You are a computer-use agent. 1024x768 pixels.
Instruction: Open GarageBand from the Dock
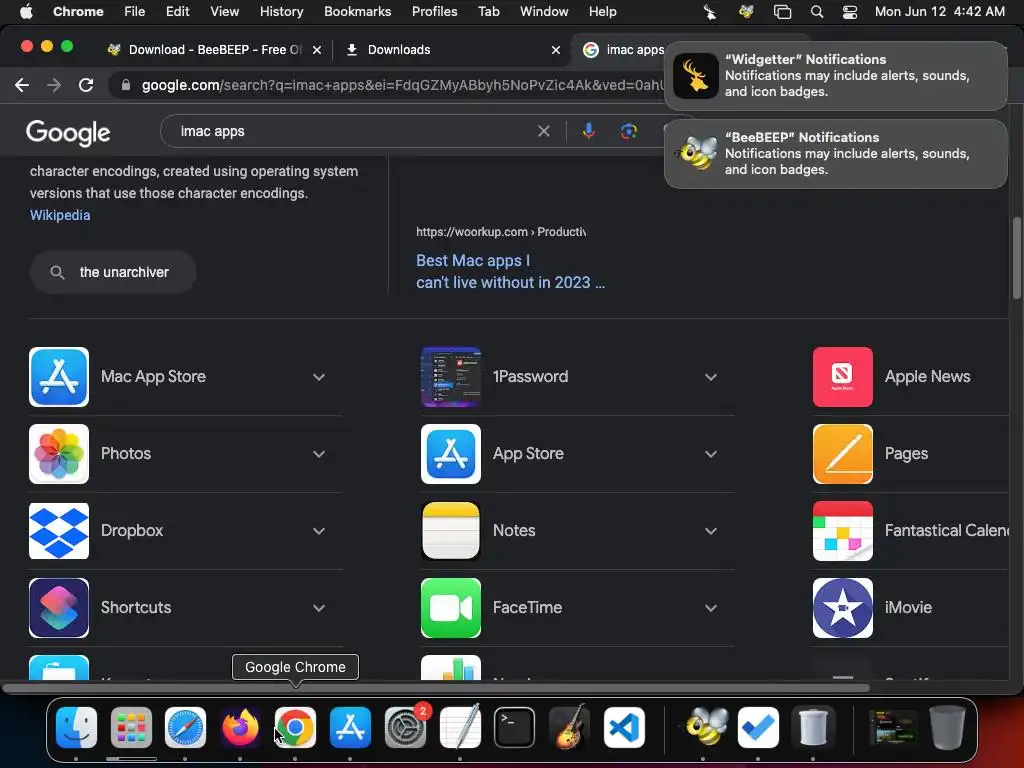pos(569,727)
